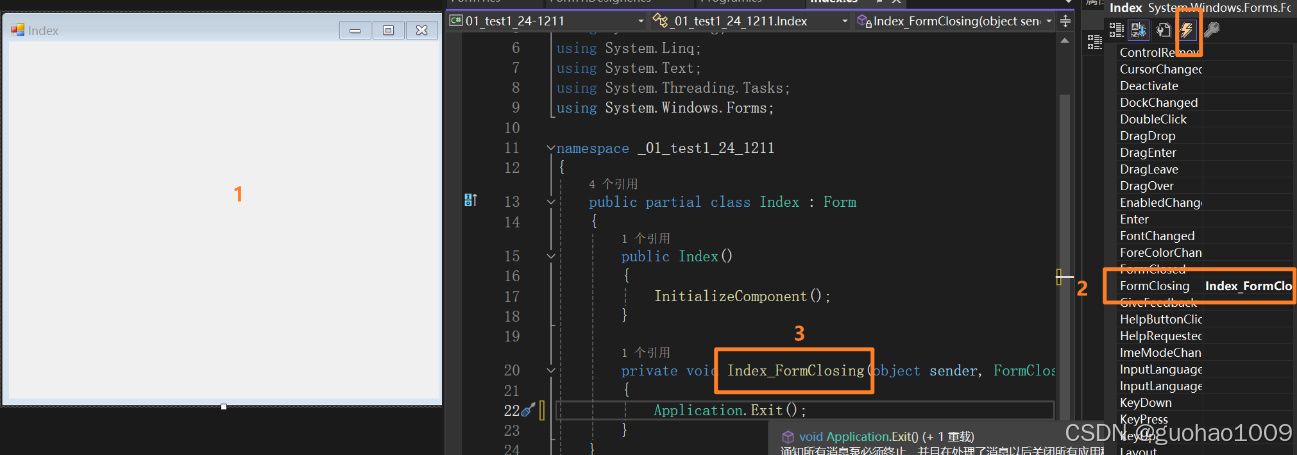The image size is (1297, 455).
Task: Select the HelpRequested event row
Action: tap(1205, 336)
